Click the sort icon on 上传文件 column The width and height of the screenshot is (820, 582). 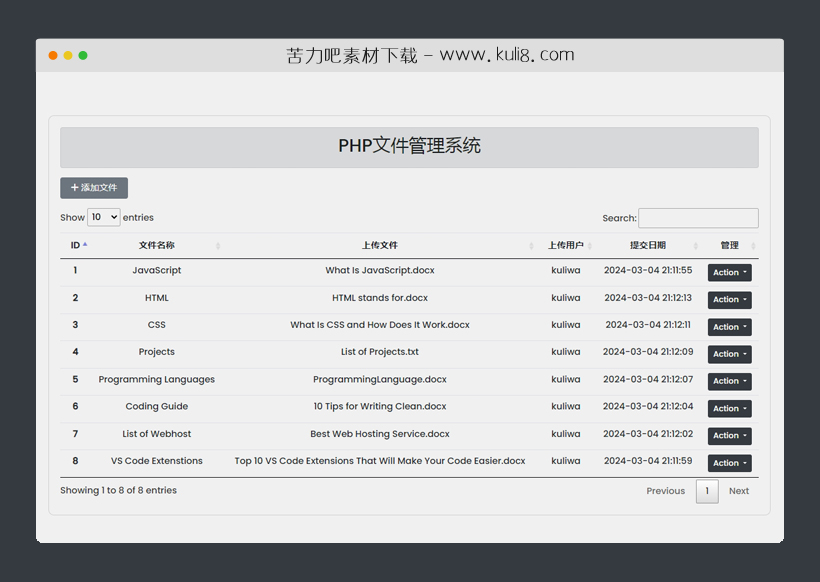point(530,245)
